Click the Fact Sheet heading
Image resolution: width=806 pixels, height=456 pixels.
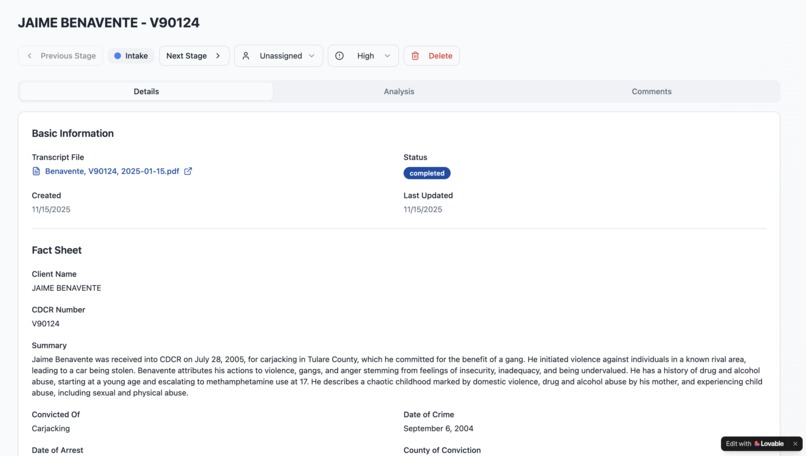click(x=57, y=250)
